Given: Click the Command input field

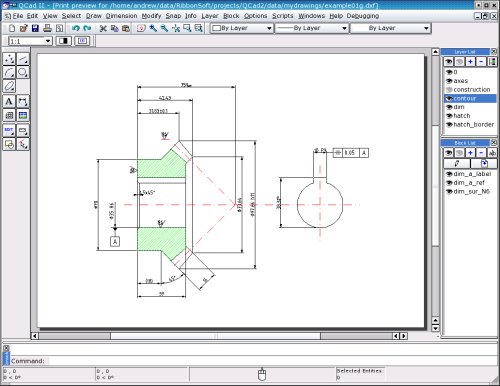Looking at the screenshot, I should (273, 361).
